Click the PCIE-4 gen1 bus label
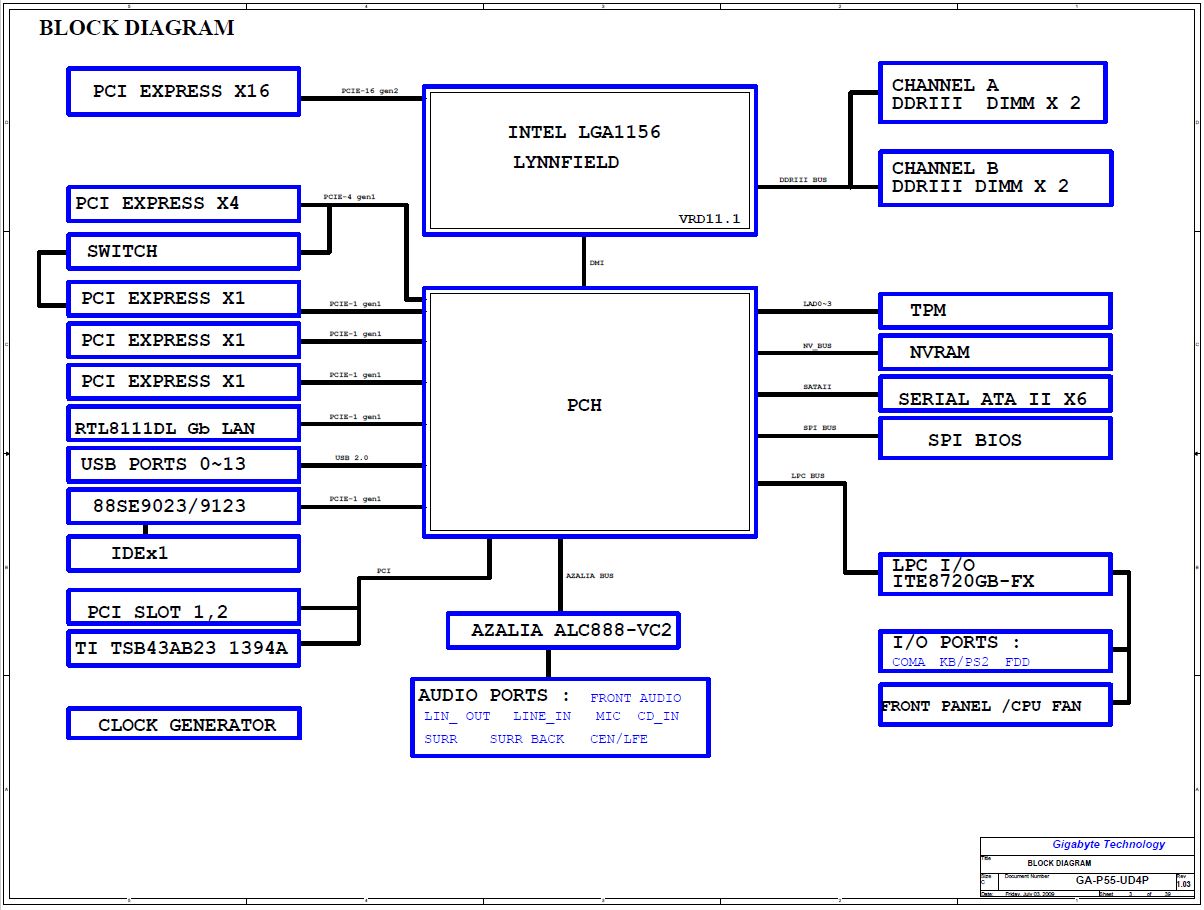Screen dimensions: 1204x910 click(x=349, y=197)
